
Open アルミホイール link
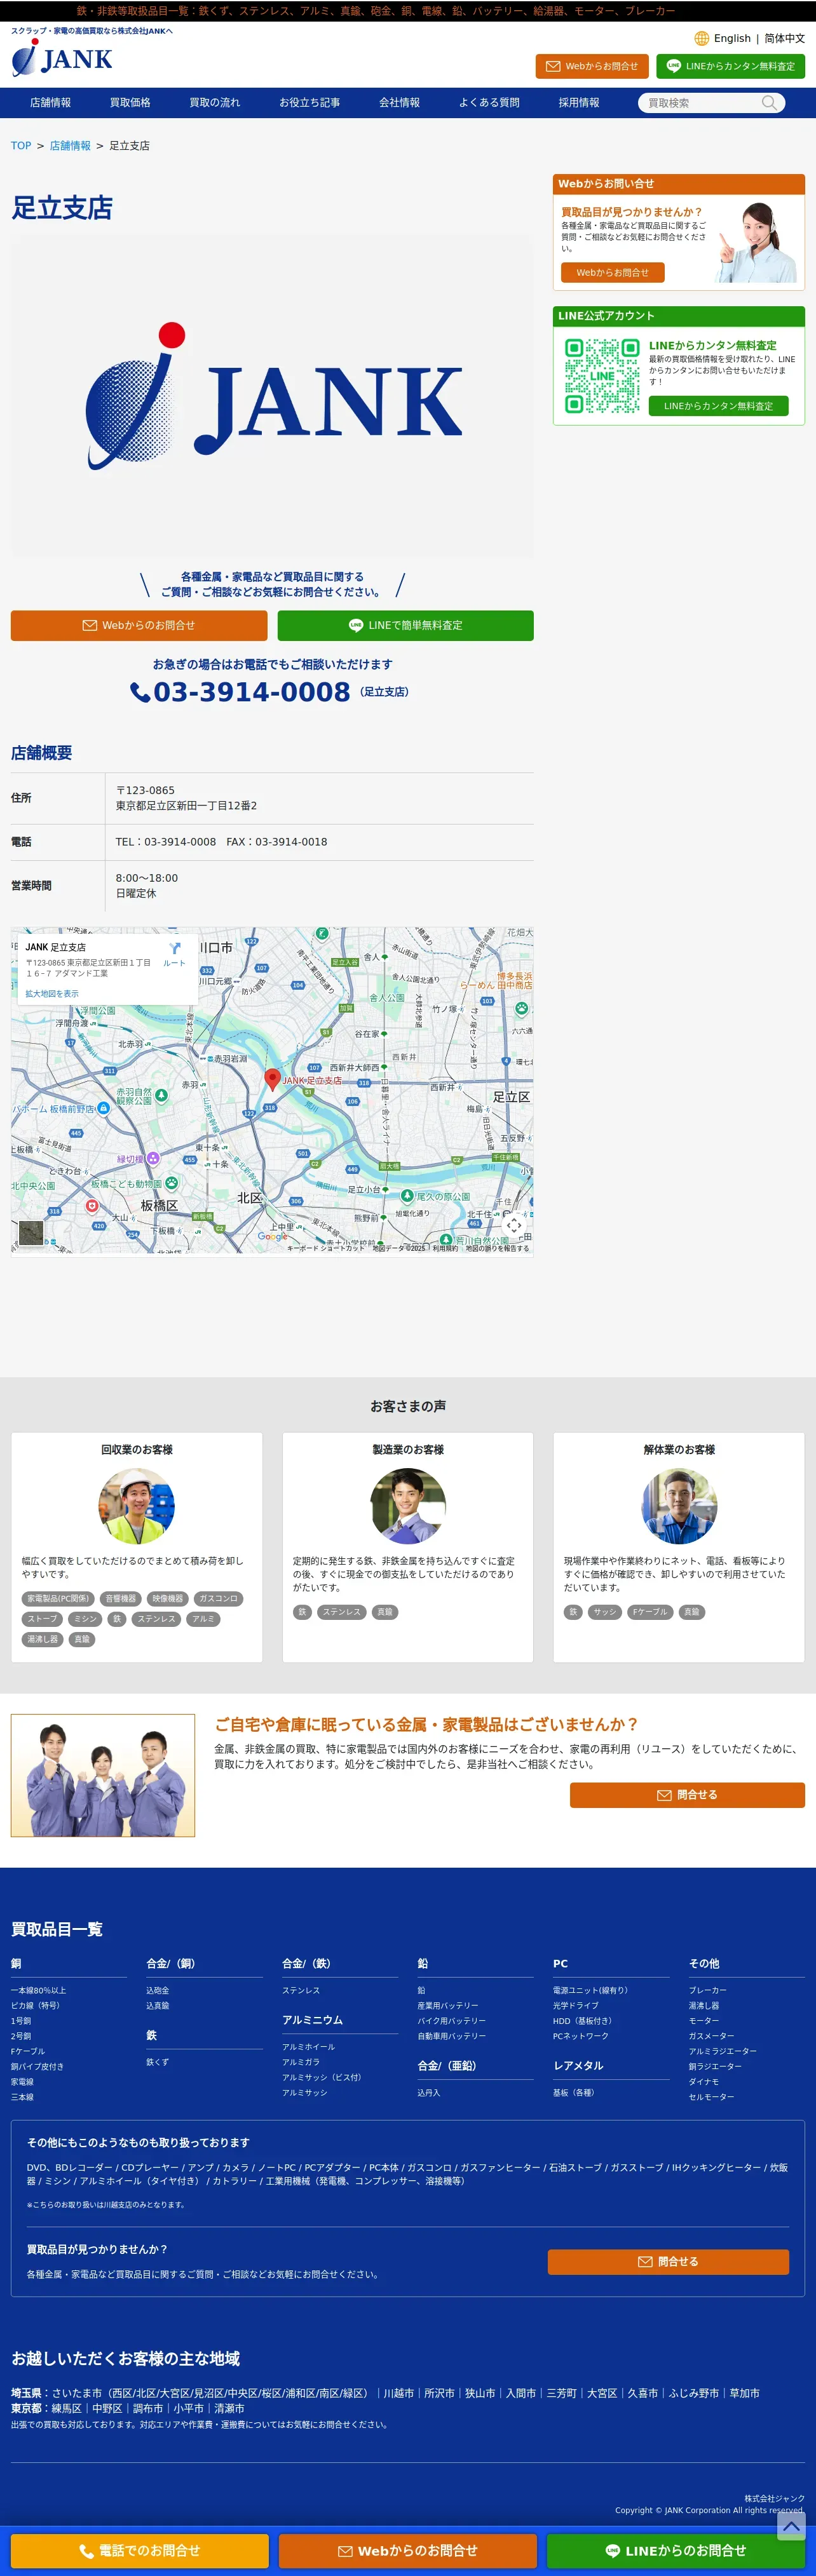308,2047
